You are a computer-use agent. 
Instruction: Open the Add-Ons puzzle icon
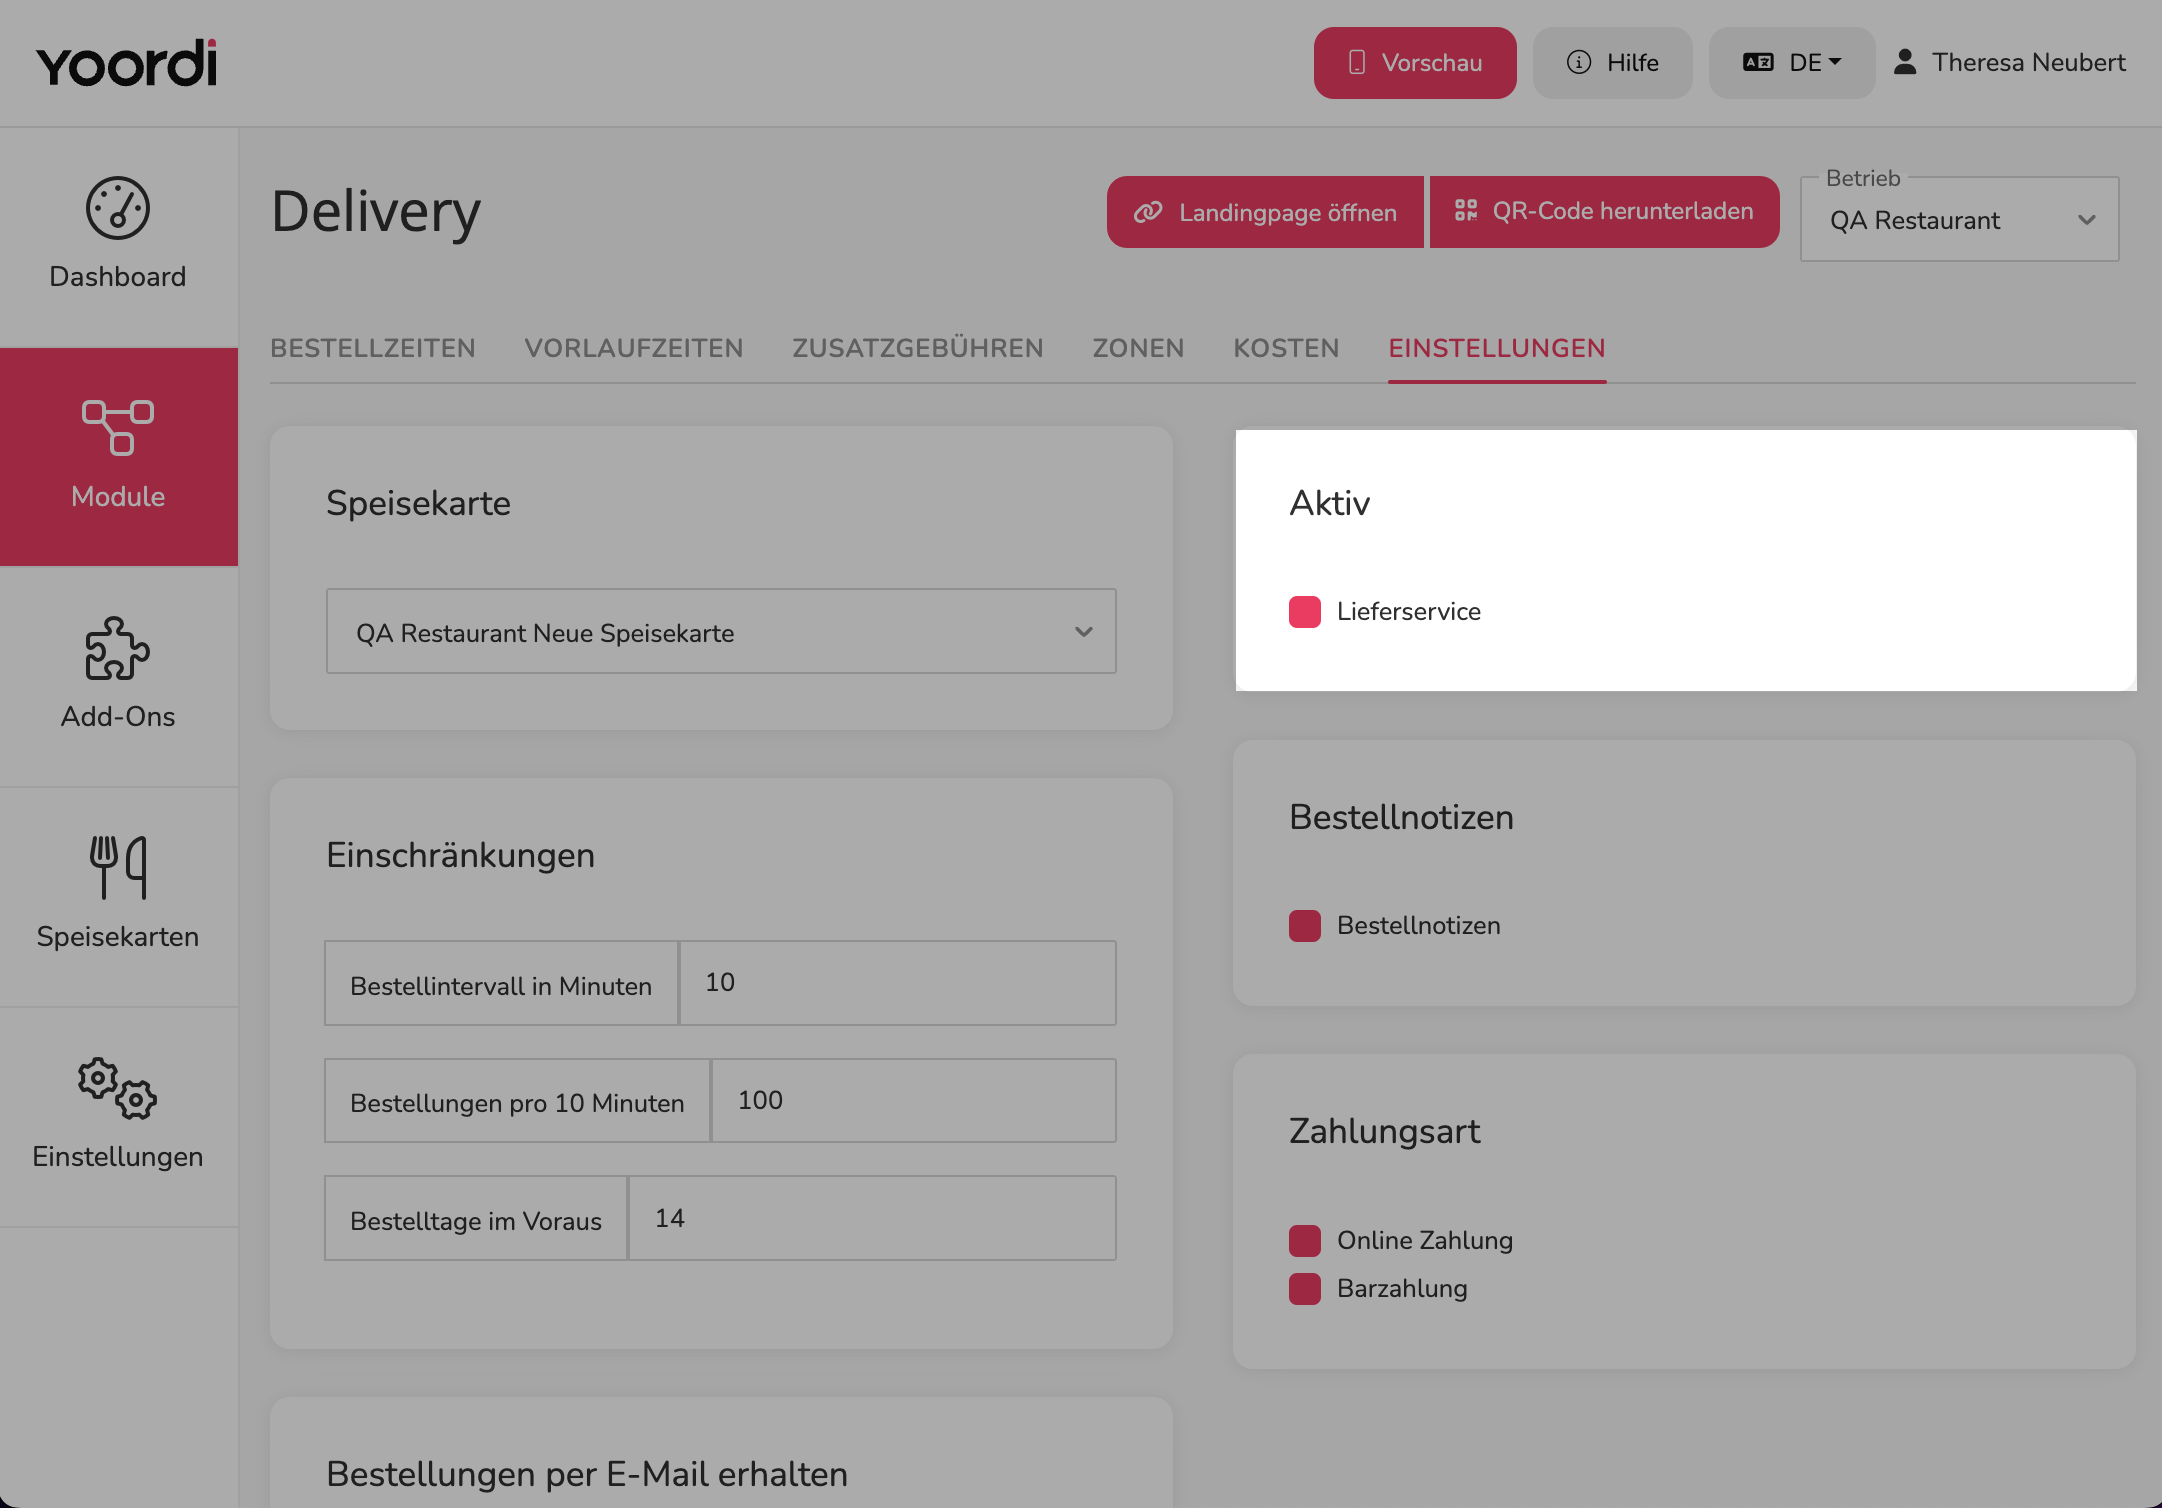coord(118,648)
